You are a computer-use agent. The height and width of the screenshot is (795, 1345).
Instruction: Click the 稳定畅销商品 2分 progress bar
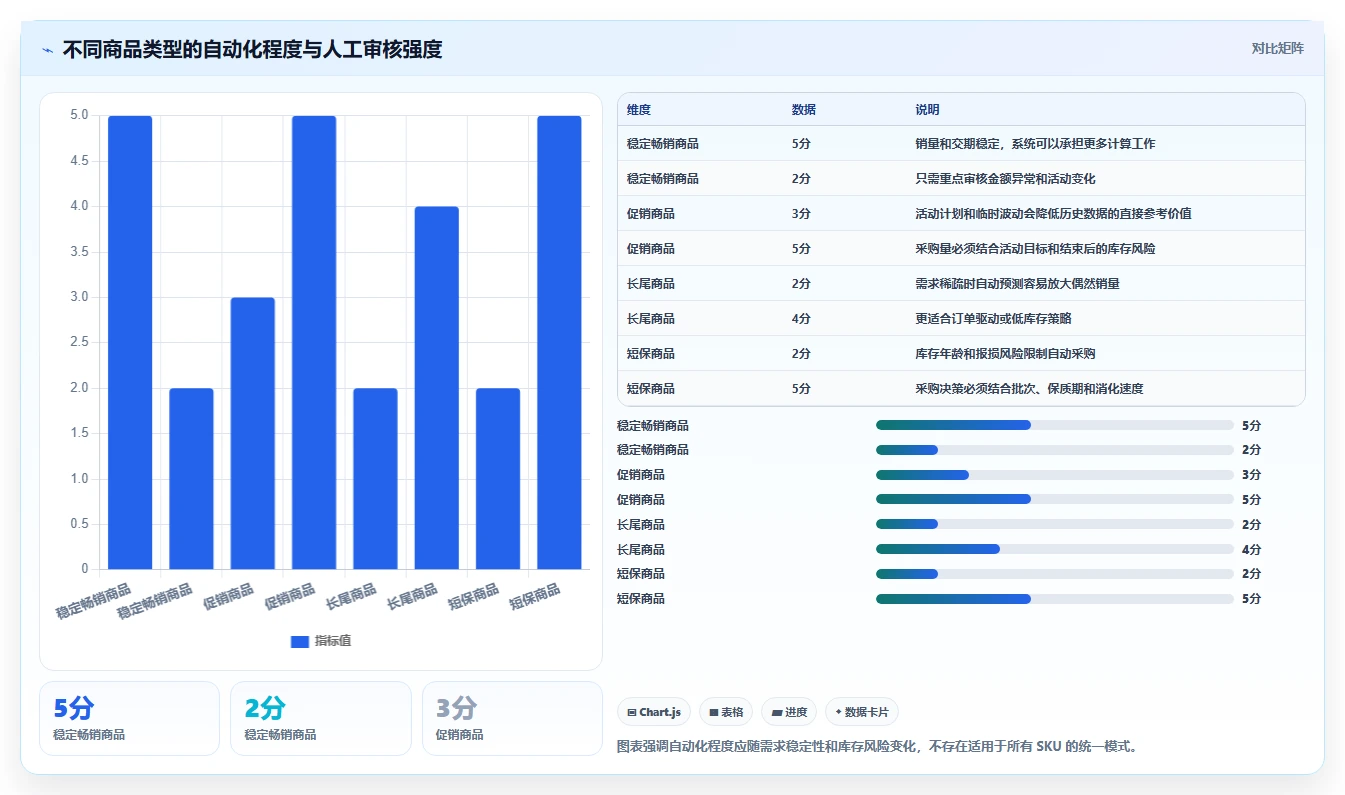click(1055, 450)
